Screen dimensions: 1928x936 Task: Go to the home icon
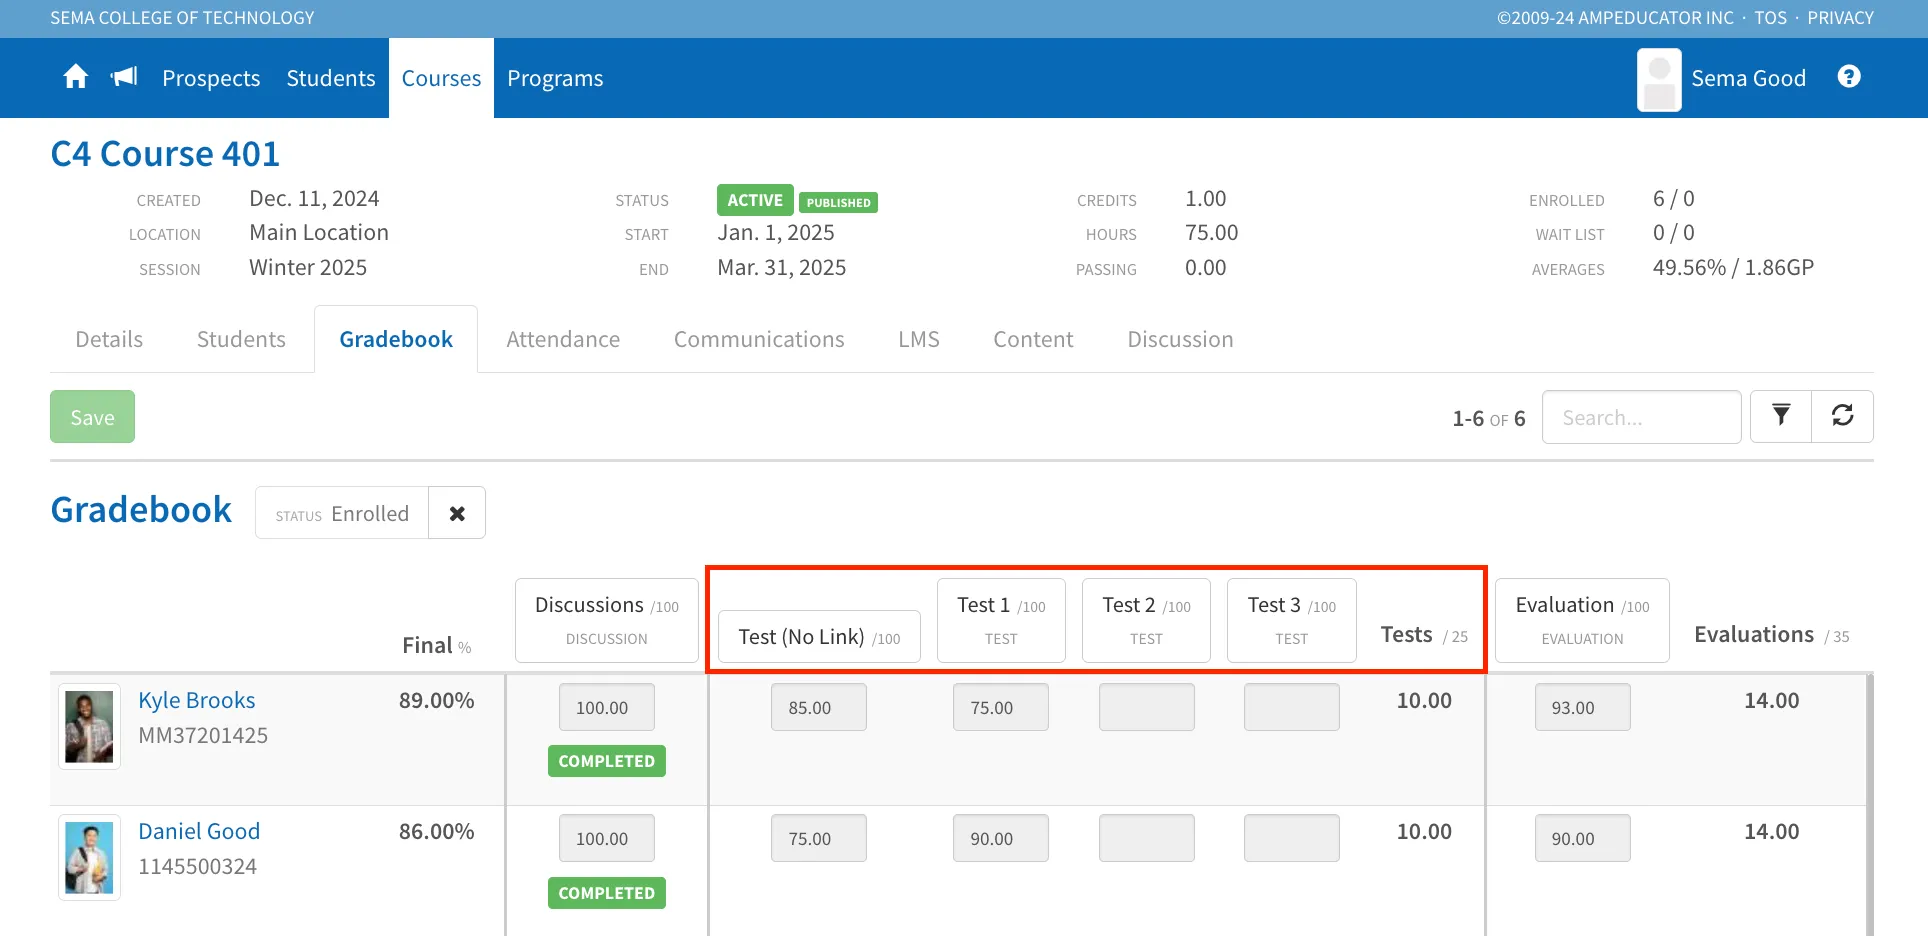click(76, 77)
